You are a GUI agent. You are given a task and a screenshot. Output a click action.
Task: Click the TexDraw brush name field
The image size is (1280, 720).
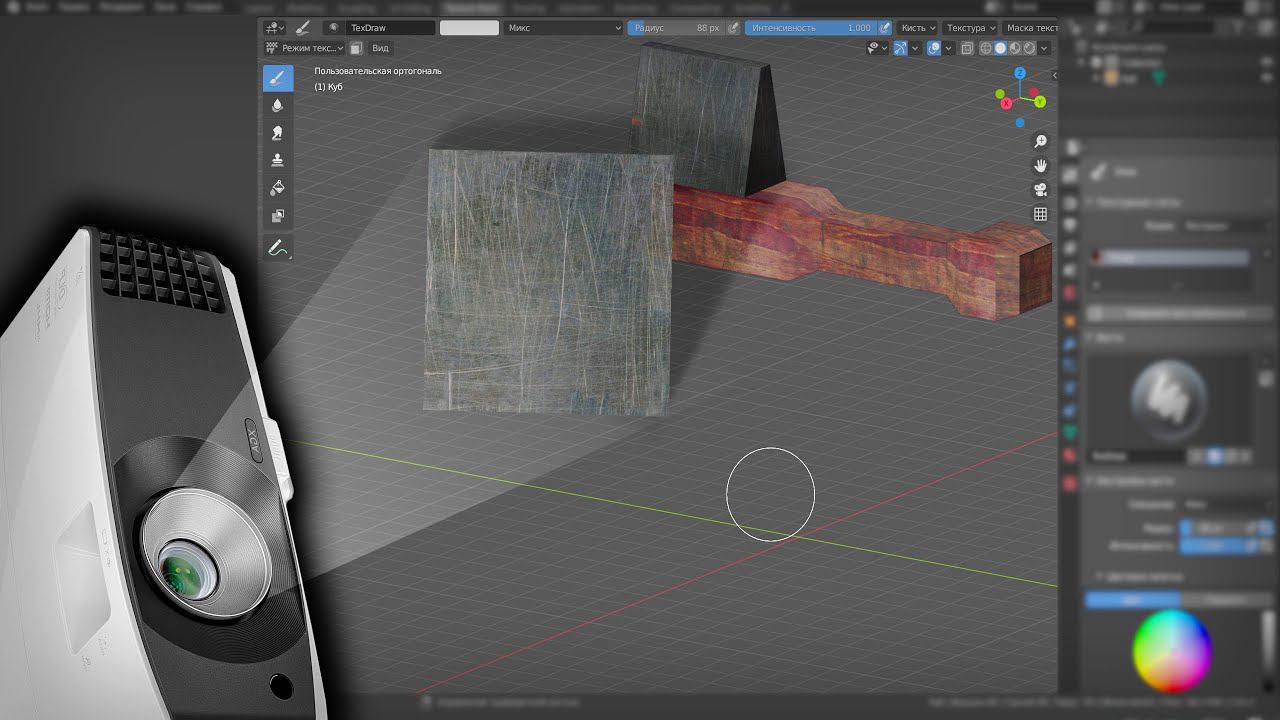tap(390, 28)
